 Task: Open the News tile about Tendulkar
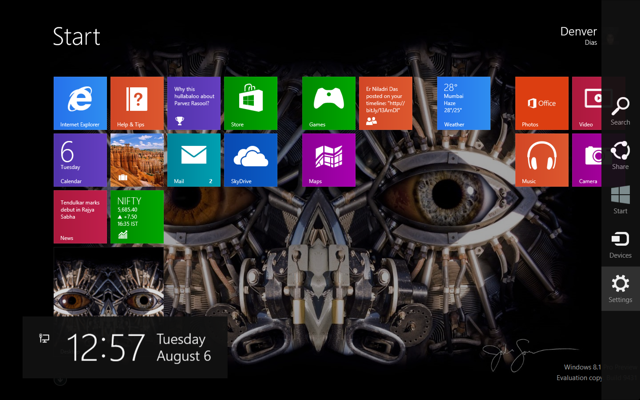tap(79, 217)
